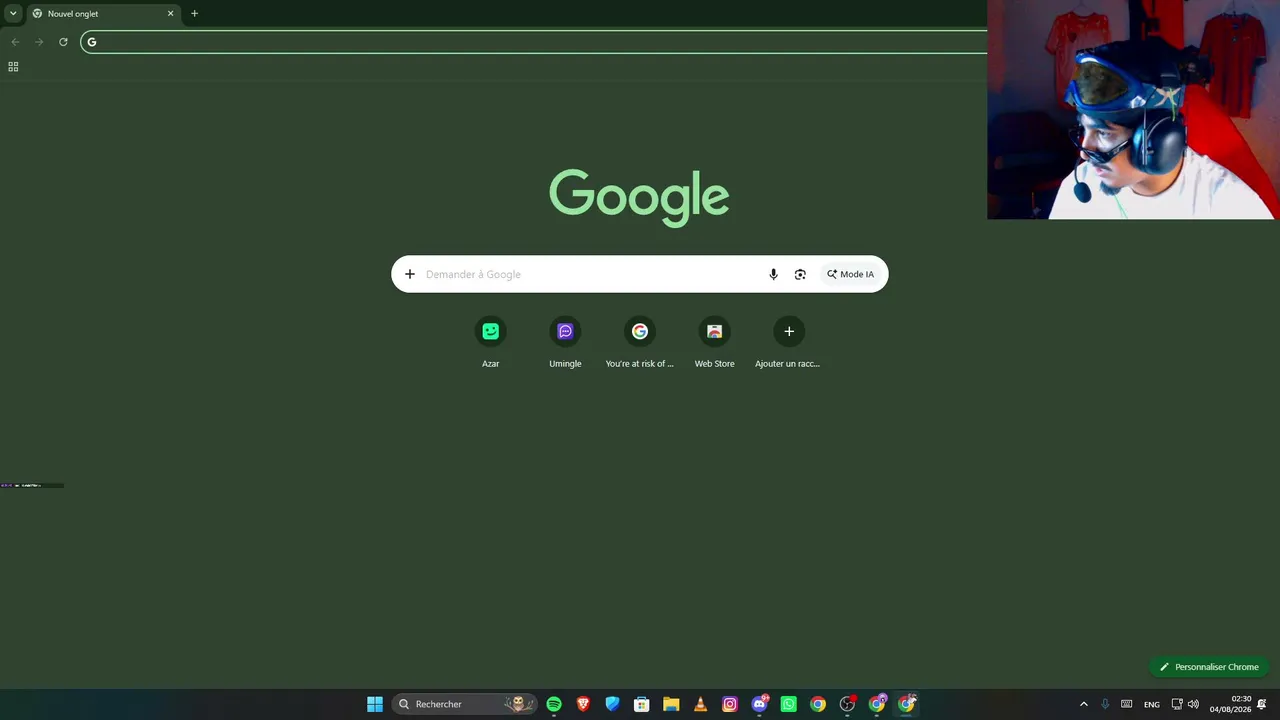Open Microsoft Store from the taskbar
The image size is (1280, 720).
click(x=642, y=704)
